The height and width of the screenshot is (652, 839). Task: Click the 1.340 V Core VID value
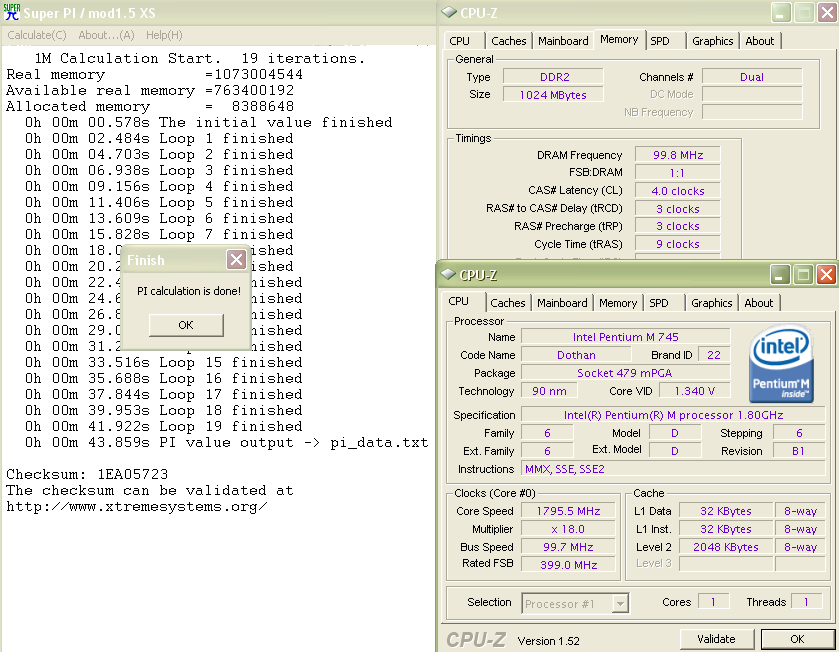[x=695, y=391]
